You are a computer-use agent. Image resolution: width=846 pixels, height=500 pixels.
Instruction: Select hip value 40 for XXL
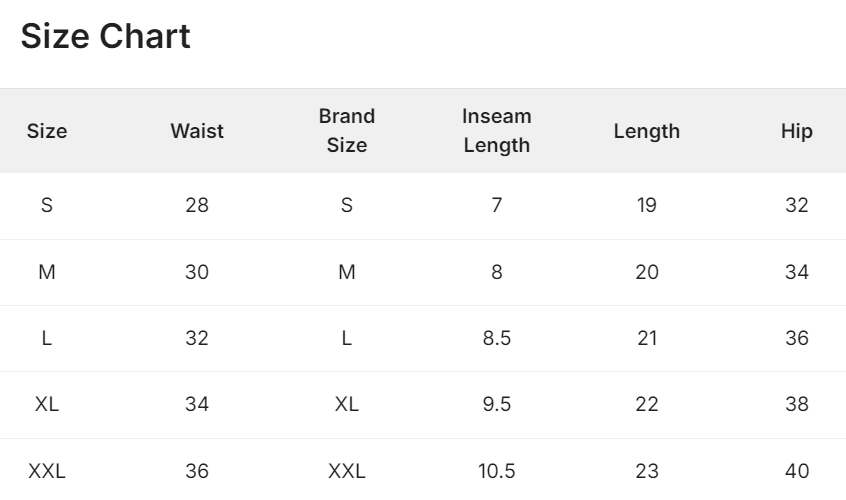pyautogui.click(x=797, y=470)
